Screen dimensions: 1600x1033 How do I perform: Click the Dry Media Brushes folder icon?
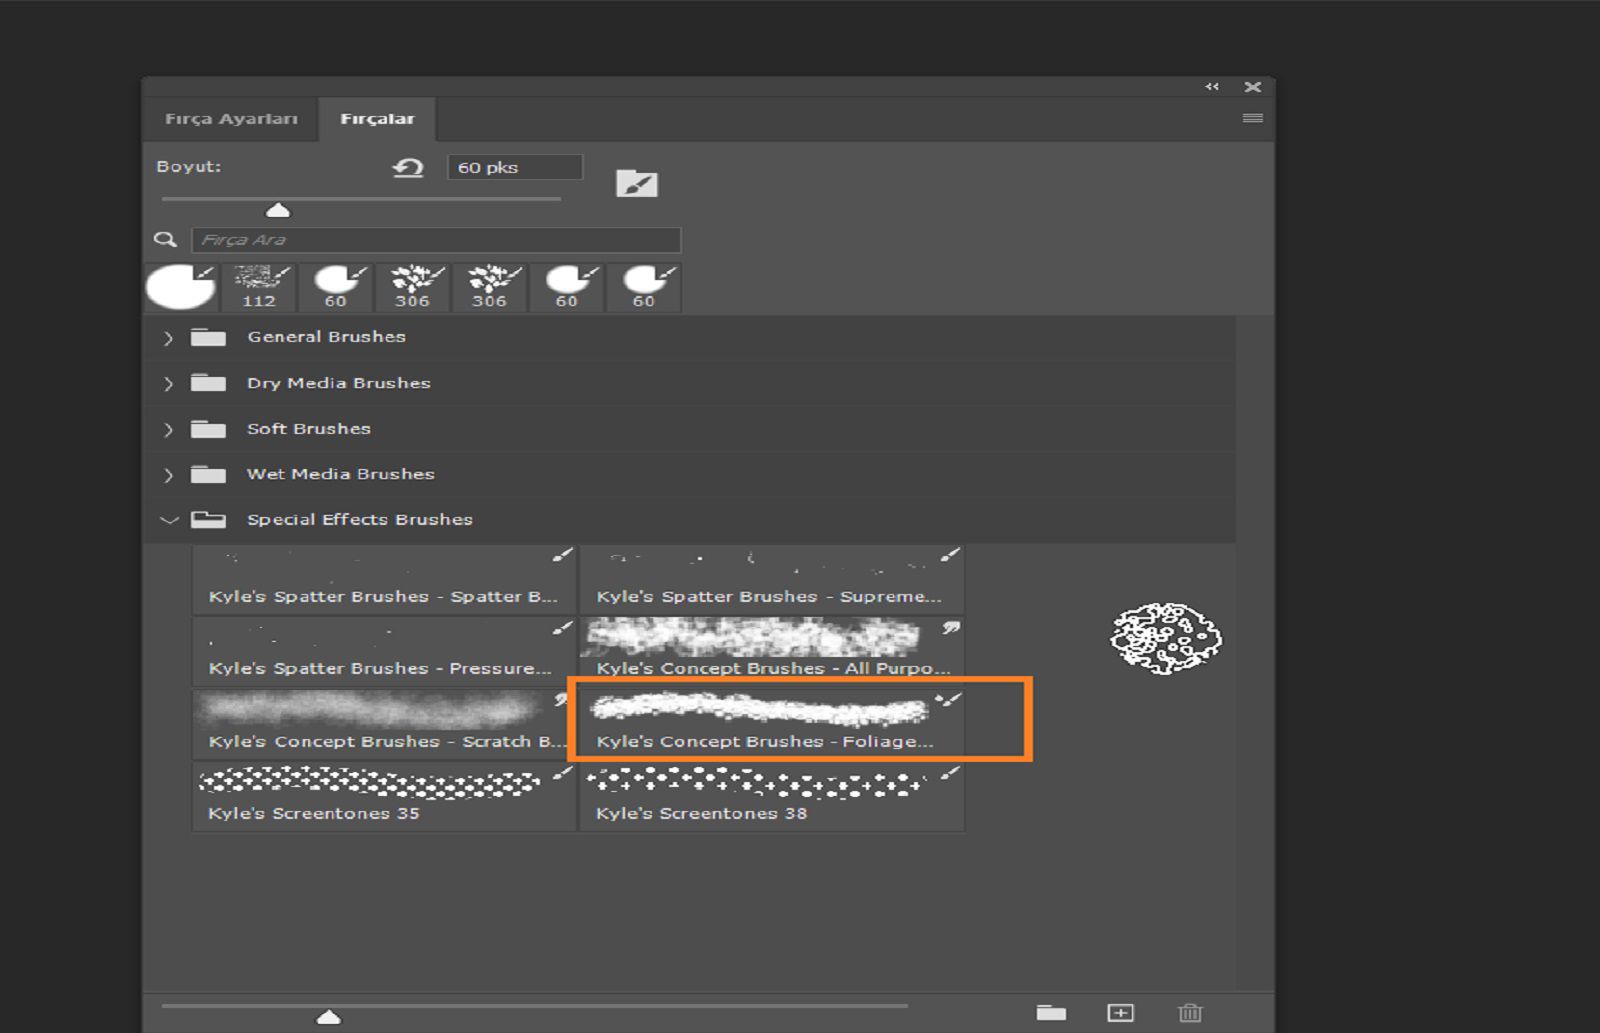[x=208, y=383]
